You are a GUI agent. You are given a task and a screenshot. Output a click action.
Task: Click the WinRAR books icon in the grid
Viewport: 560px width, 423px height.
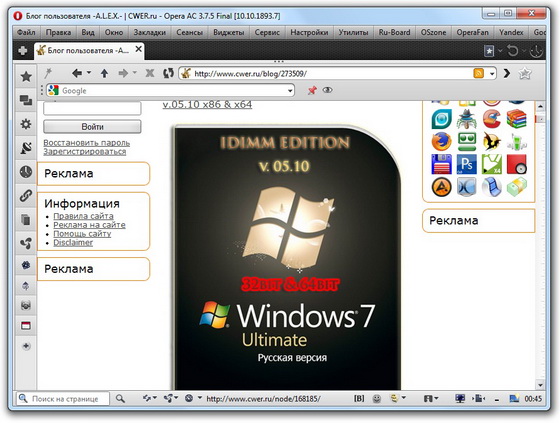516,119
